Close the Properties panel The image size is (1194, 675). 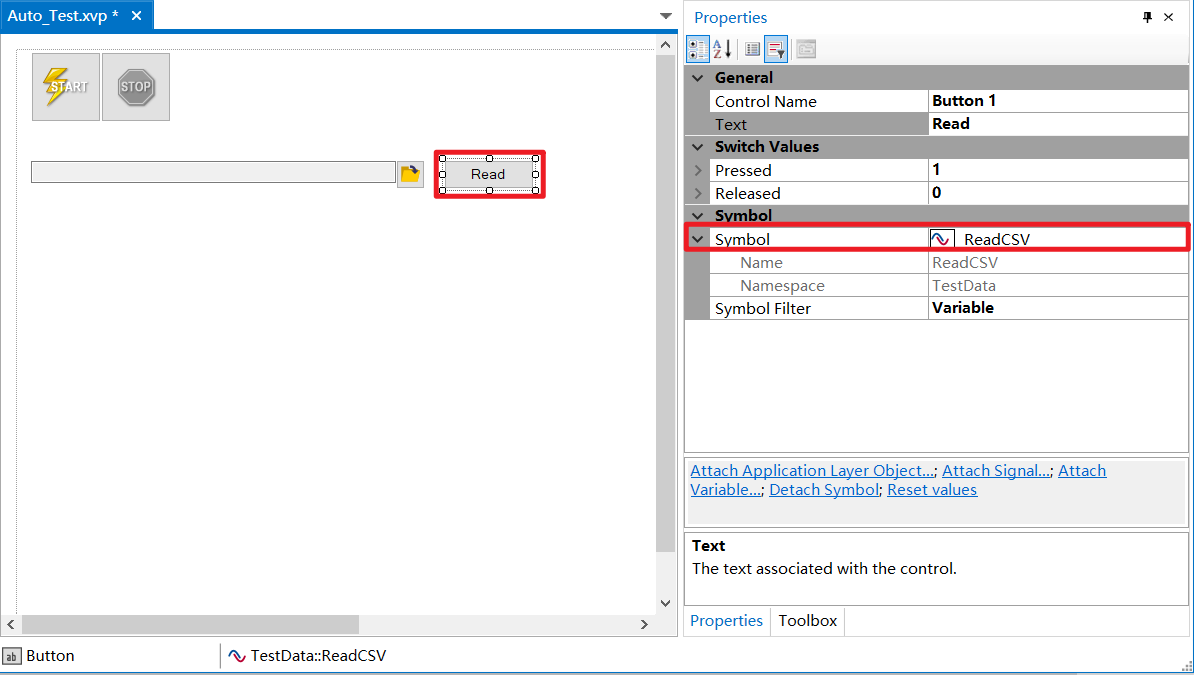[1169, 17]
